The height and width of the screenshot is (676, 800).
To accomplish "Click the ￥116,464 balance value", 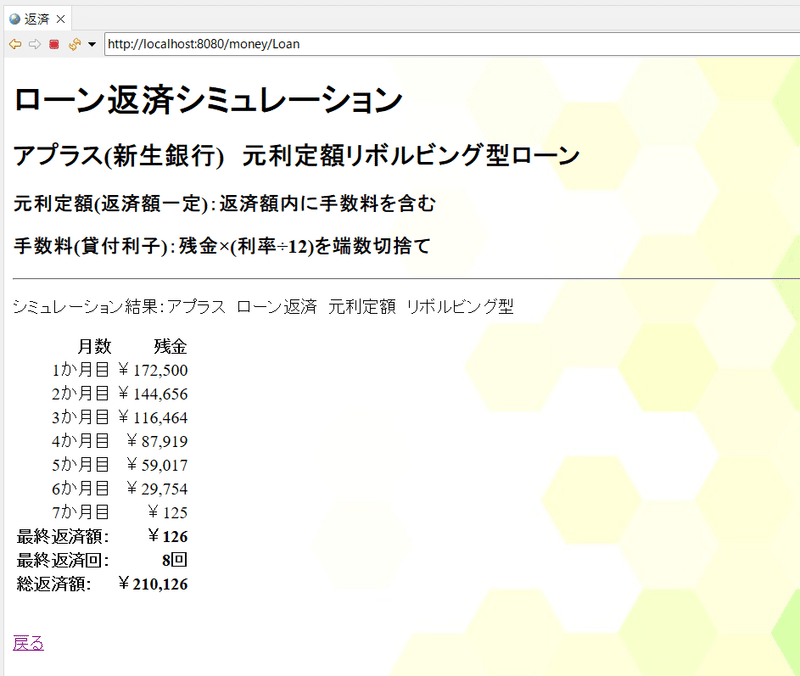I will tap(152, 417).
